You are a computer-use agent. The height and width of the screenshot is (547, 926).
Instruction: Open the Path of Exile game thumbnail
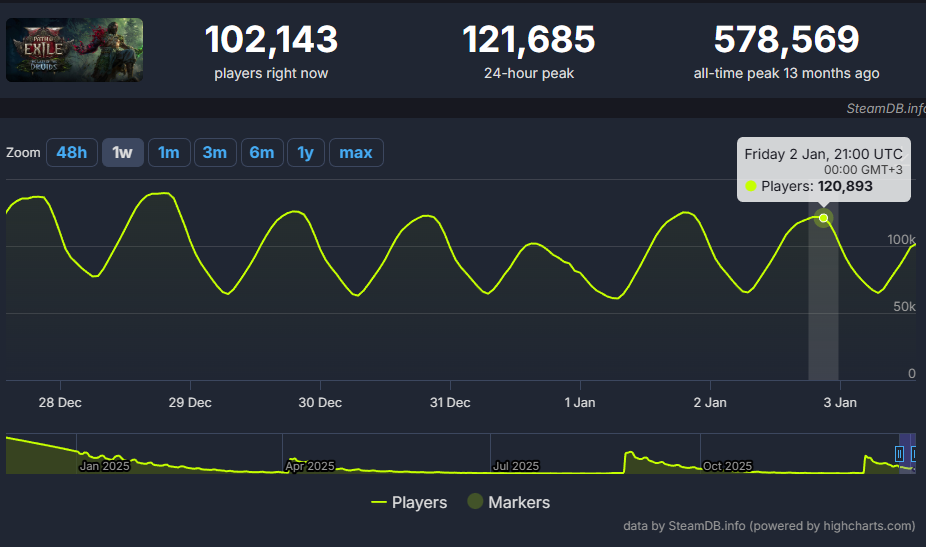click(x=74, y=50)
